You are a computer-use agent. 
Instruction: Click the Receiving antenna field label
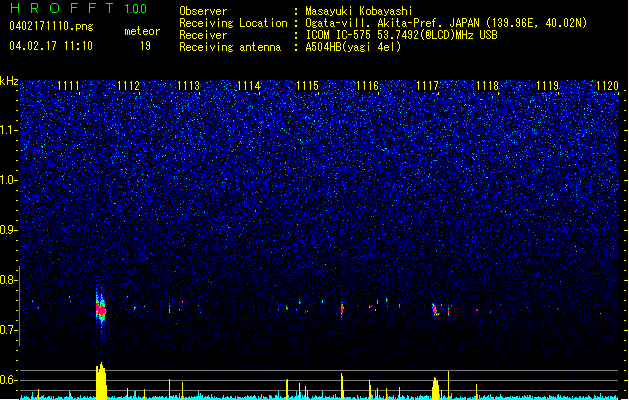(x=230, y=47)
